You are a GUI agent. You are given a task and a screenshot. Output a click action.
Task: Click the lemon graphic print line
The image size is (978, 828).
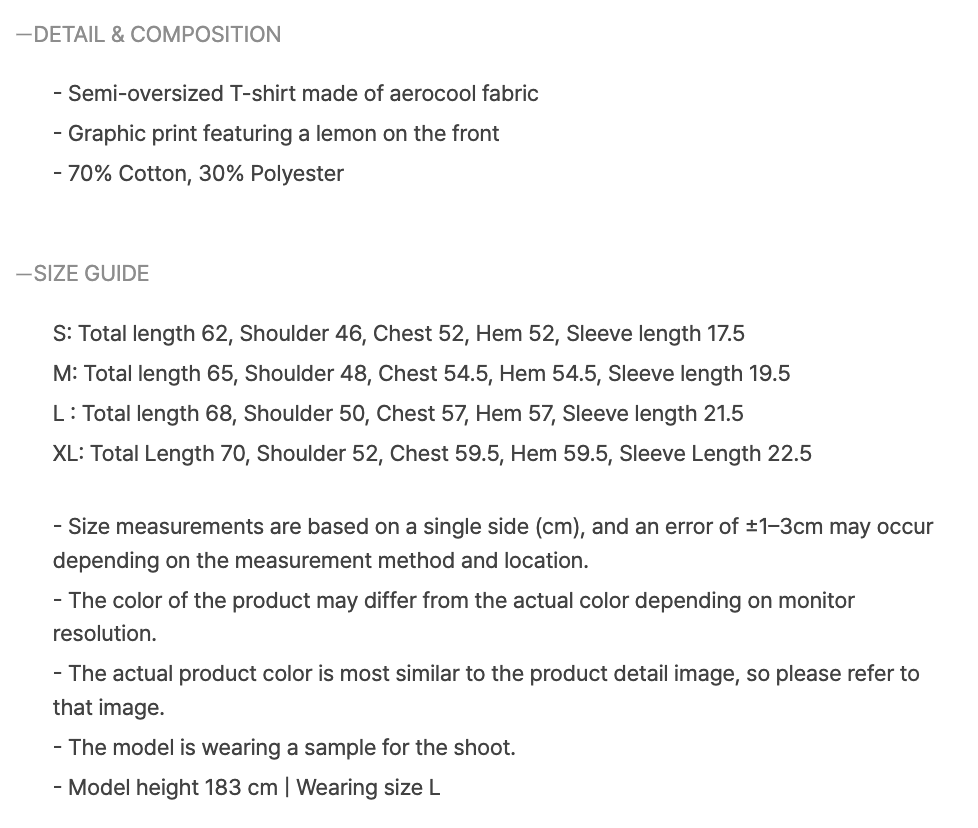point(276,133)
